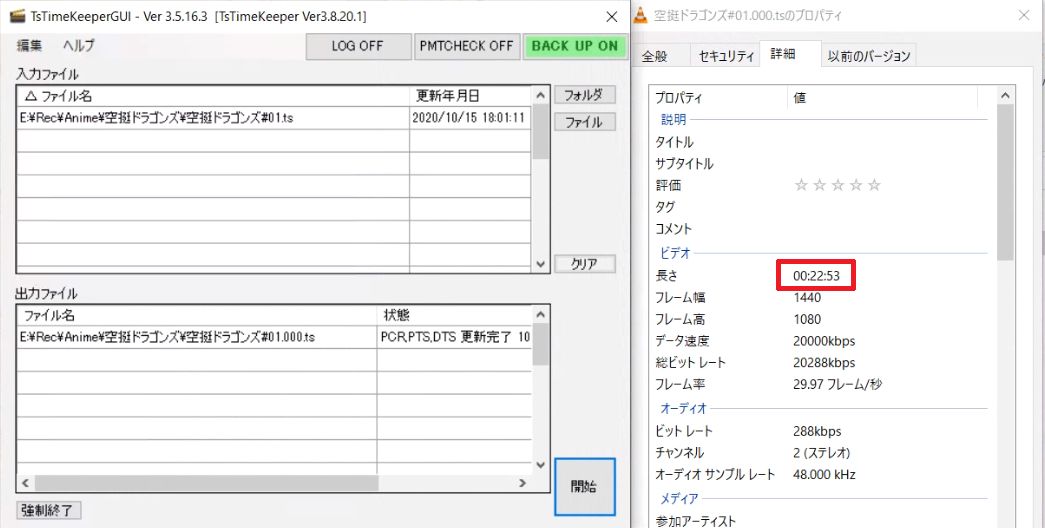Click the PCR,PTS,DTS 更新完了 status cell
1045x528 pixels.
coord(455,337)
